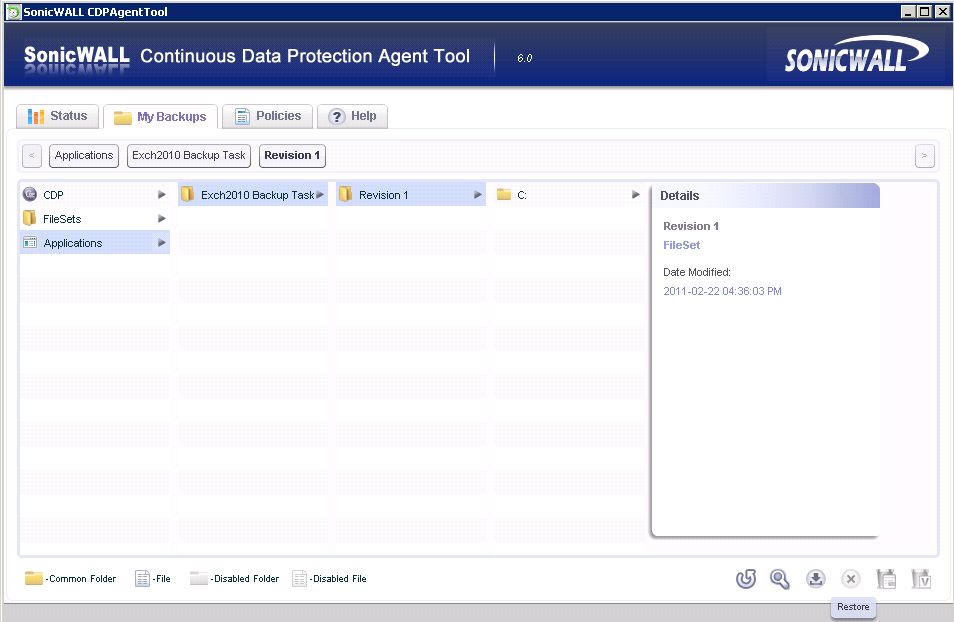Expand arrow beside Exch2010 Backup Task row
Screen dimensions: 954x622
(320, 195)
